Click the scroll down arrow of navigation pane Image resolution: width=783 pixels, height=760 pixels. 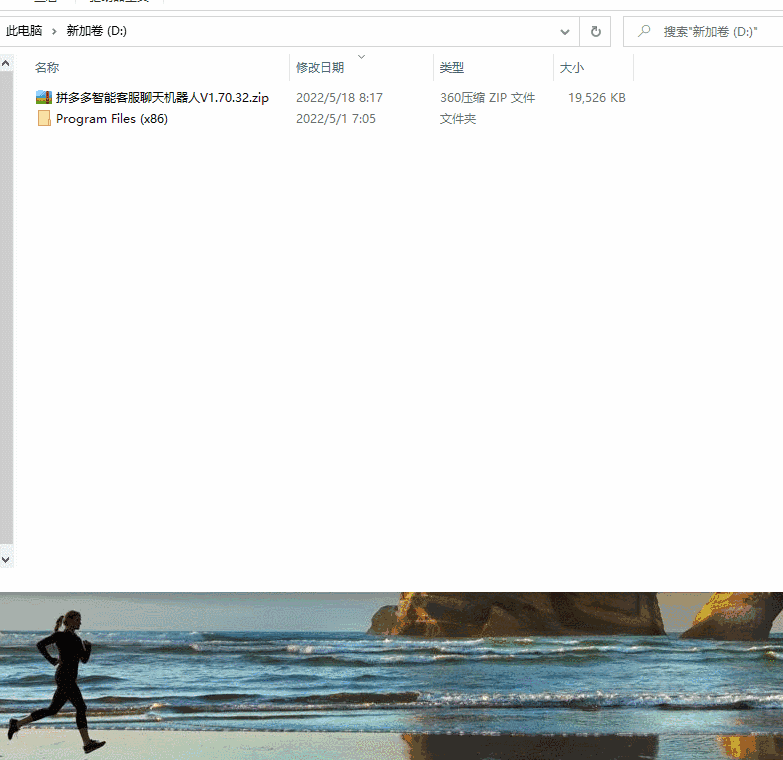click(6, 560)
